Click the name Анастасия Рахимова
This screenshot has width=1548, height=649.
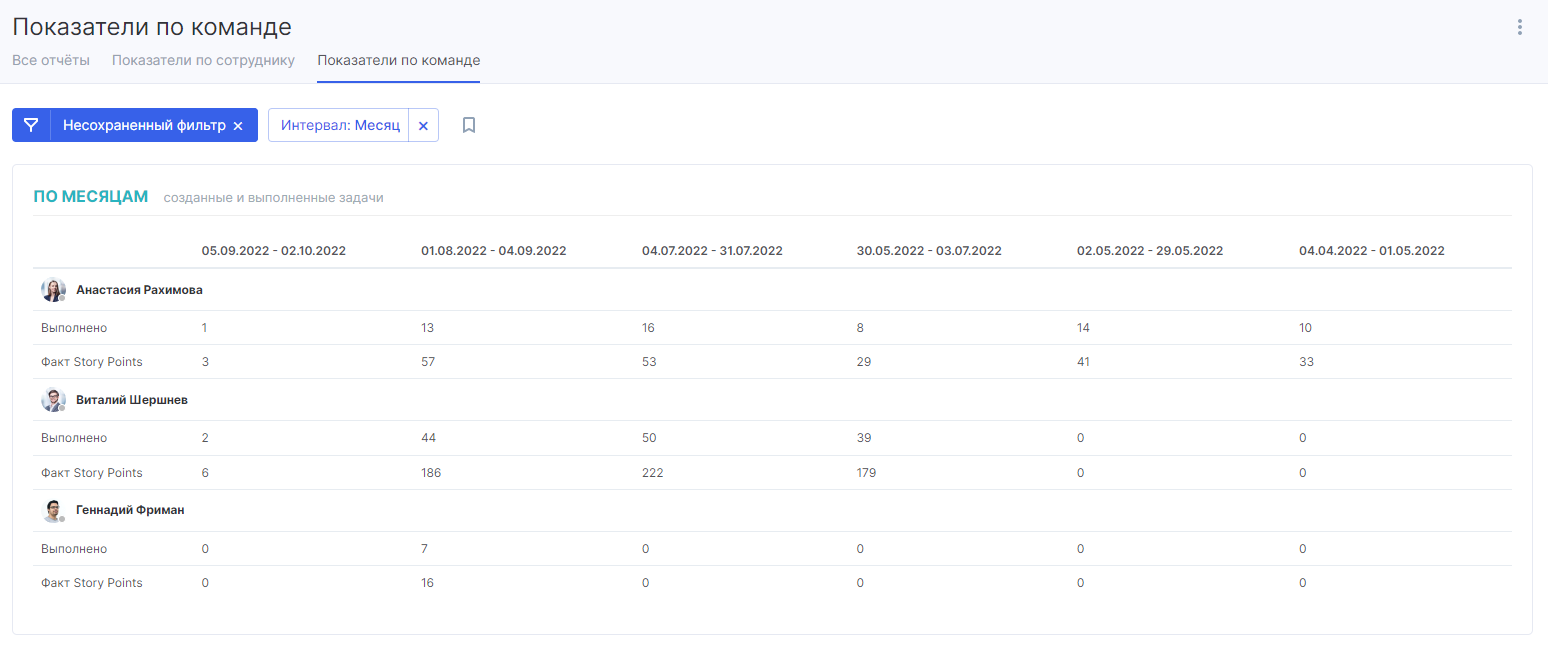139,290
